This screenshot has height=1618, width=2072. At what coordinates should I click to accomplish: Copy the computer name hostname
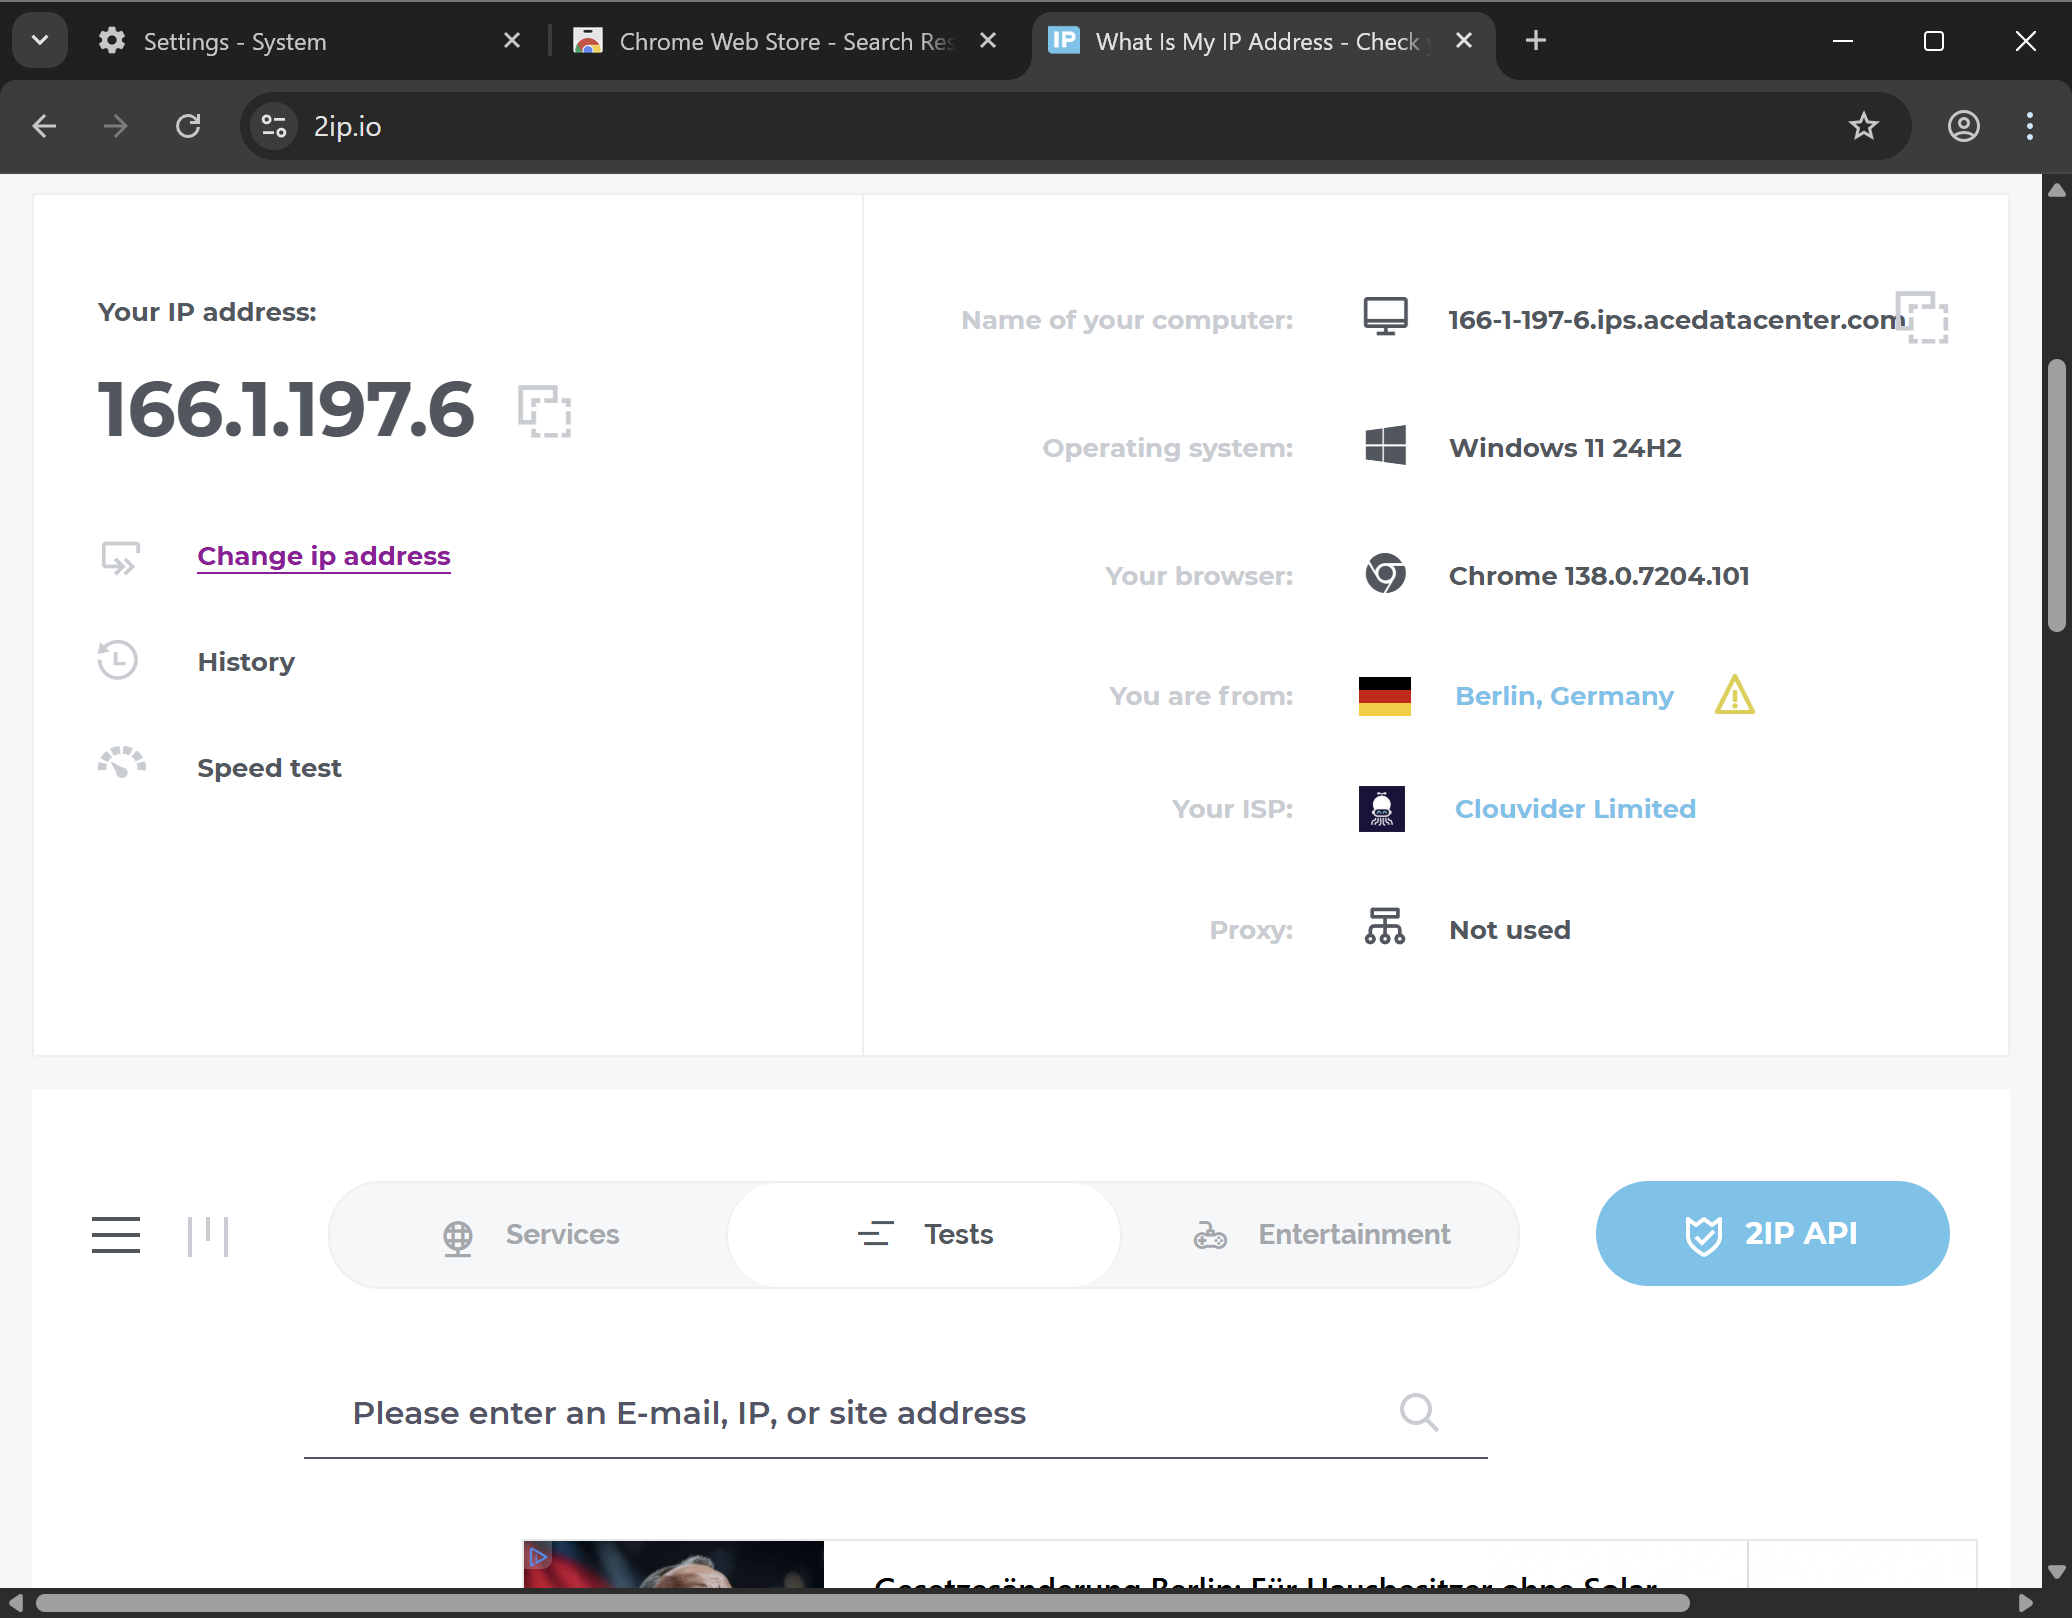click(1922, 318)
